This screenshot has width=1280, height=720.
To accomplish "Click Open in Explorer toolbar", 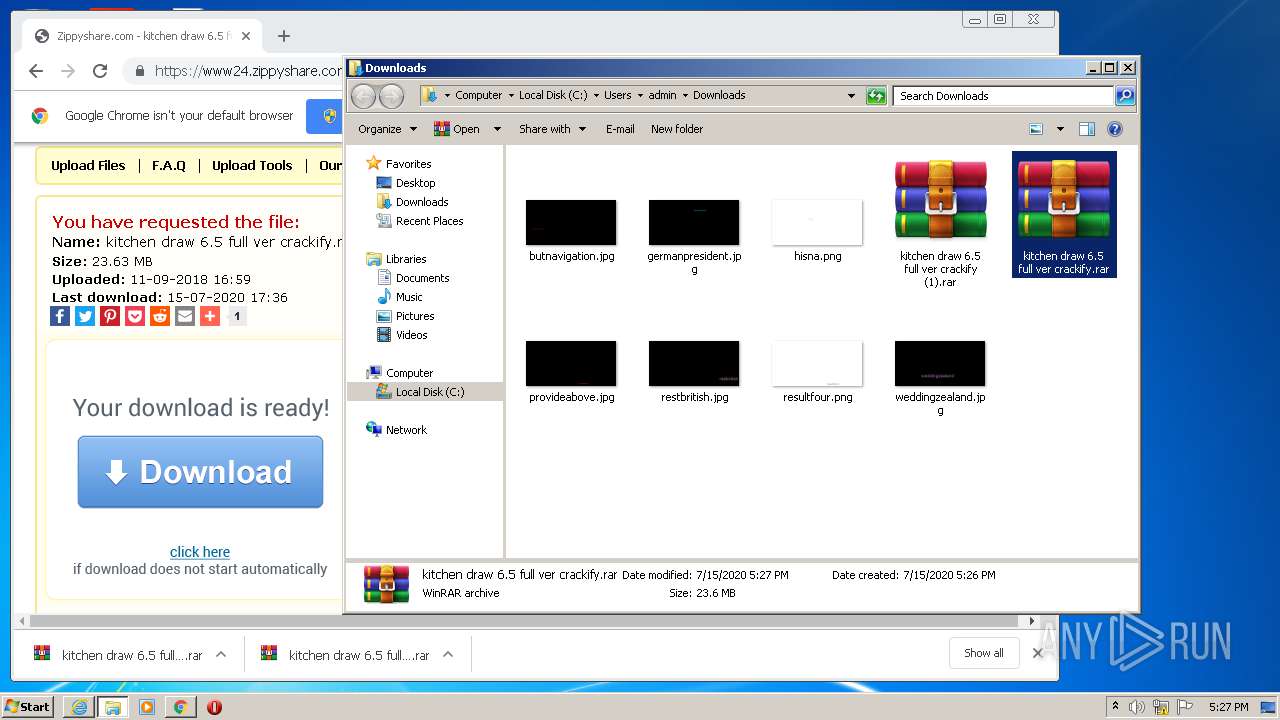I will coord(457,129).
